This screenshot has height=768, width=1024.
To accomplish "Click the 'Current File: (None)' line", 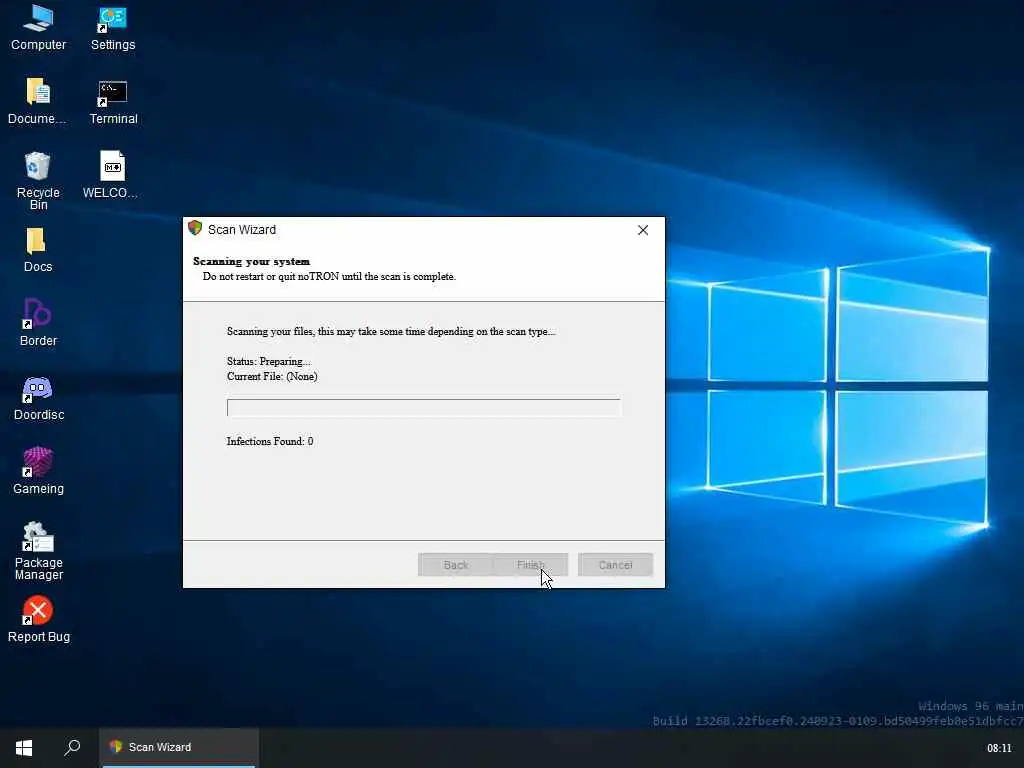I will (x=272, y=376).
